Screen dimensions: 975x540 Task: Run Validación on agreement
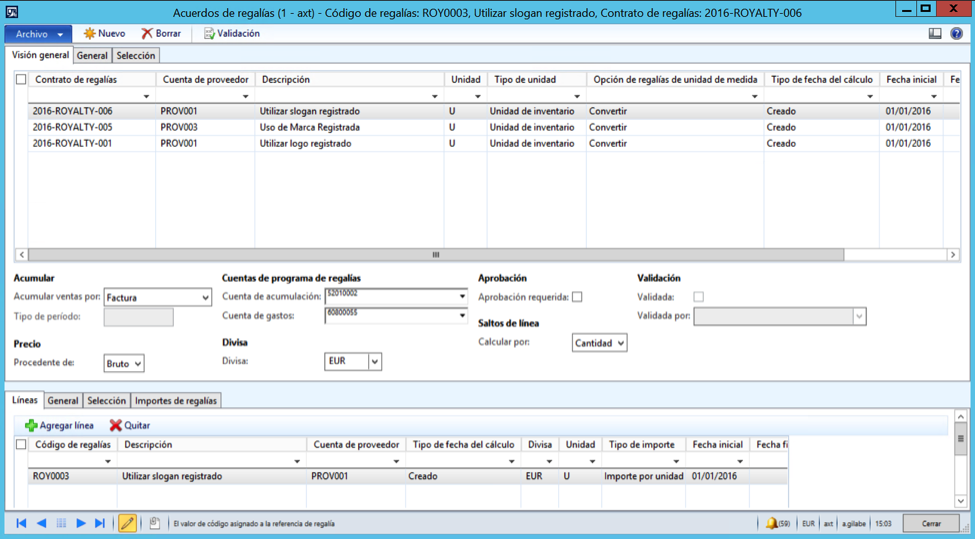(x=232, y=34)
